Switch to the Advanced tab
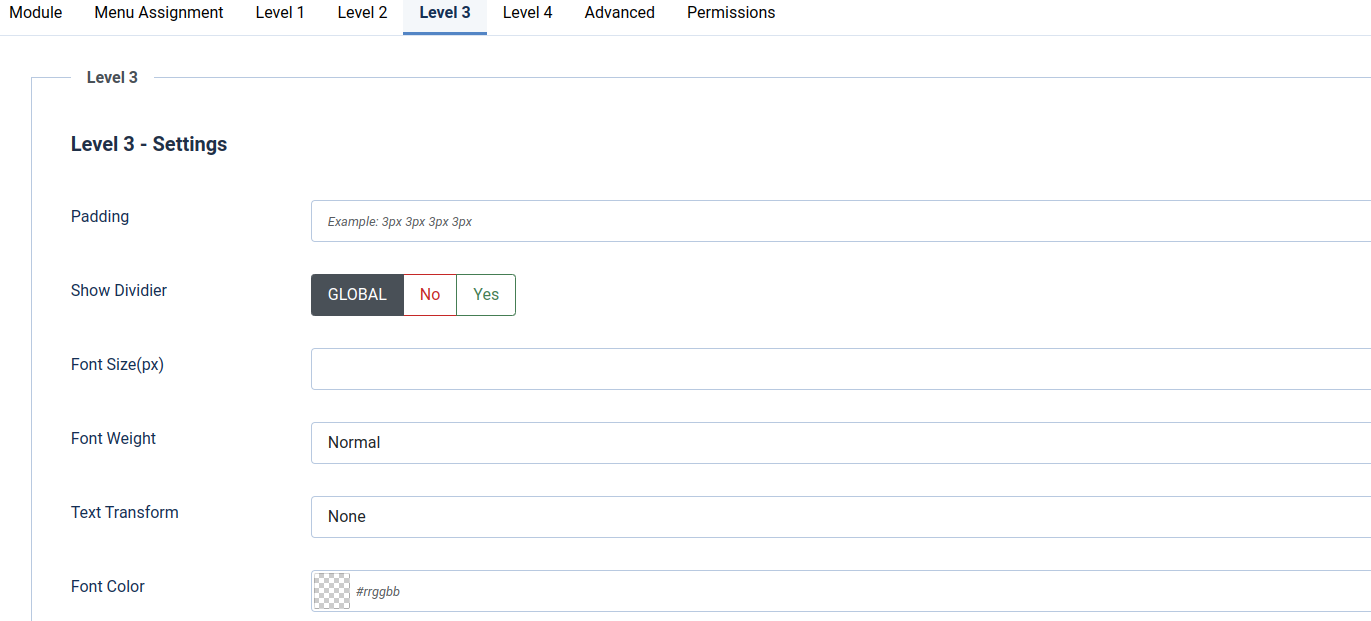 (x=620, y=13)
